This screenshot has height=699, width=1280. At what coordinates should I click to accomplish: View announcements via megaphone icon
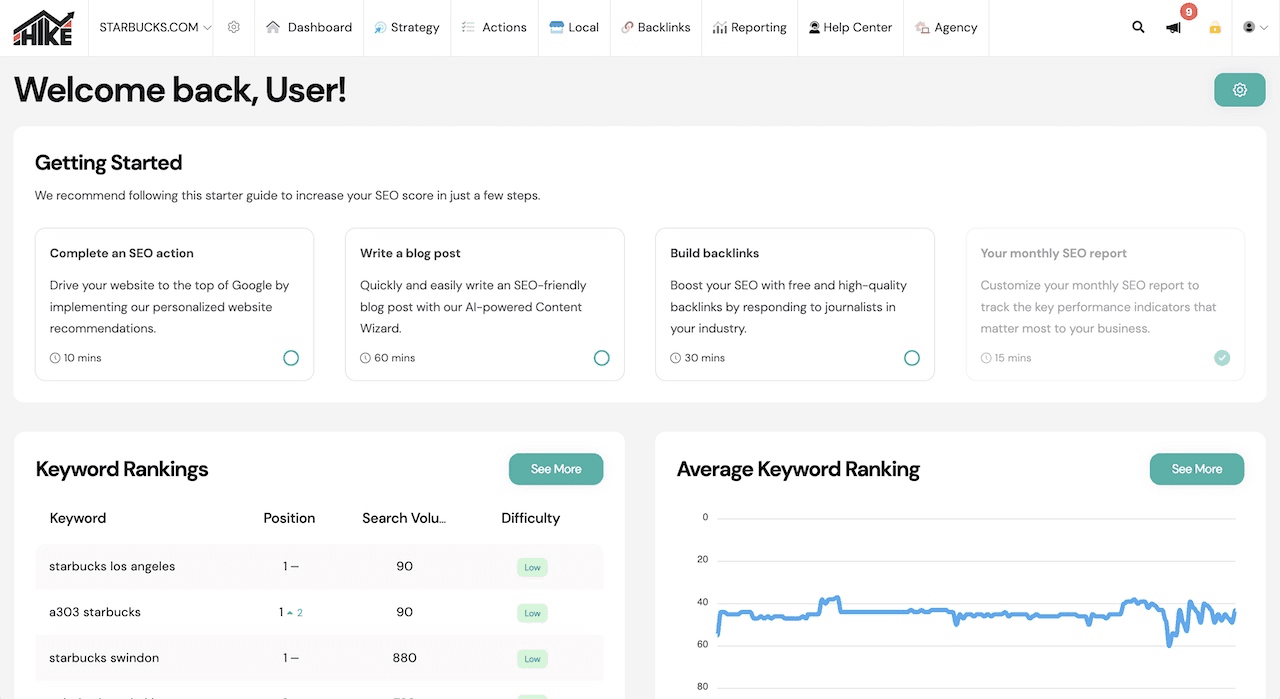[x=1174, y=28]
